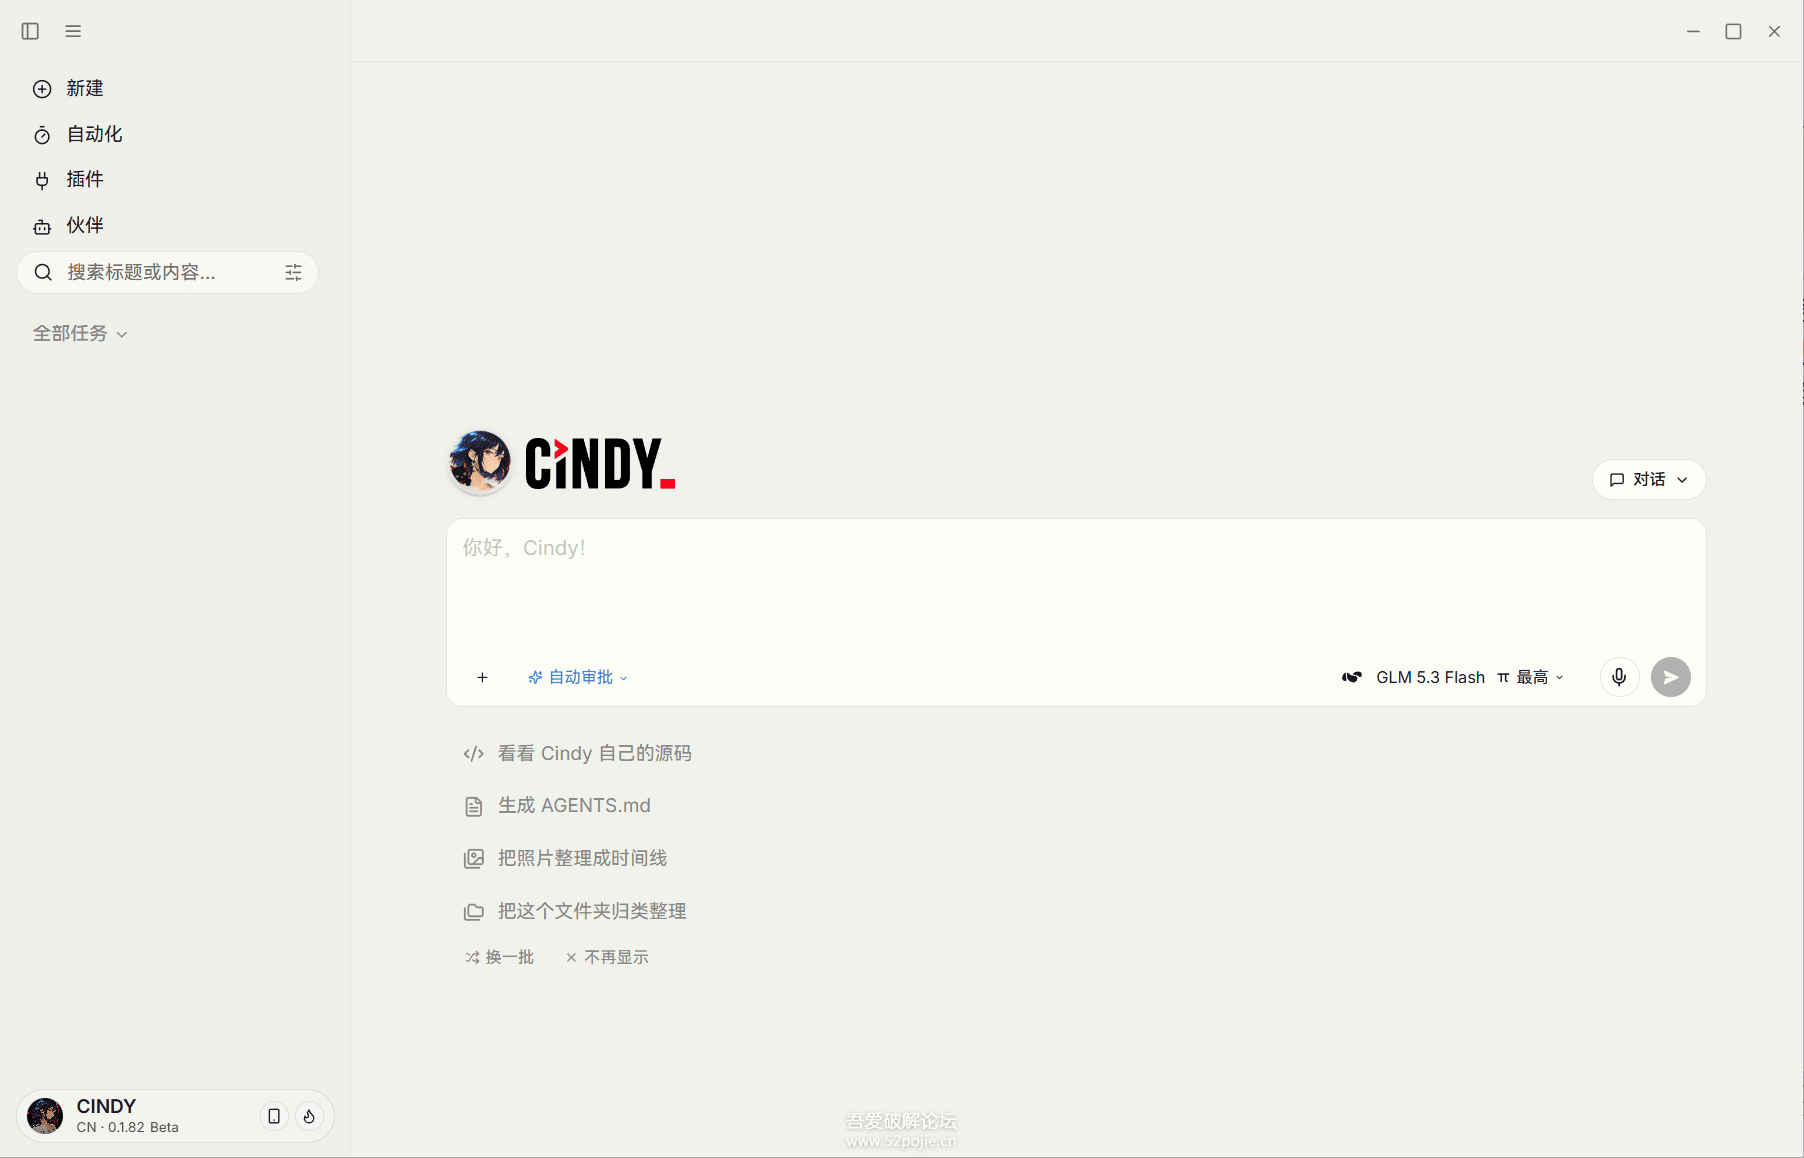1804x1158 pixels.
Task: Close the Cindy window
Action: coord(1774,31)
